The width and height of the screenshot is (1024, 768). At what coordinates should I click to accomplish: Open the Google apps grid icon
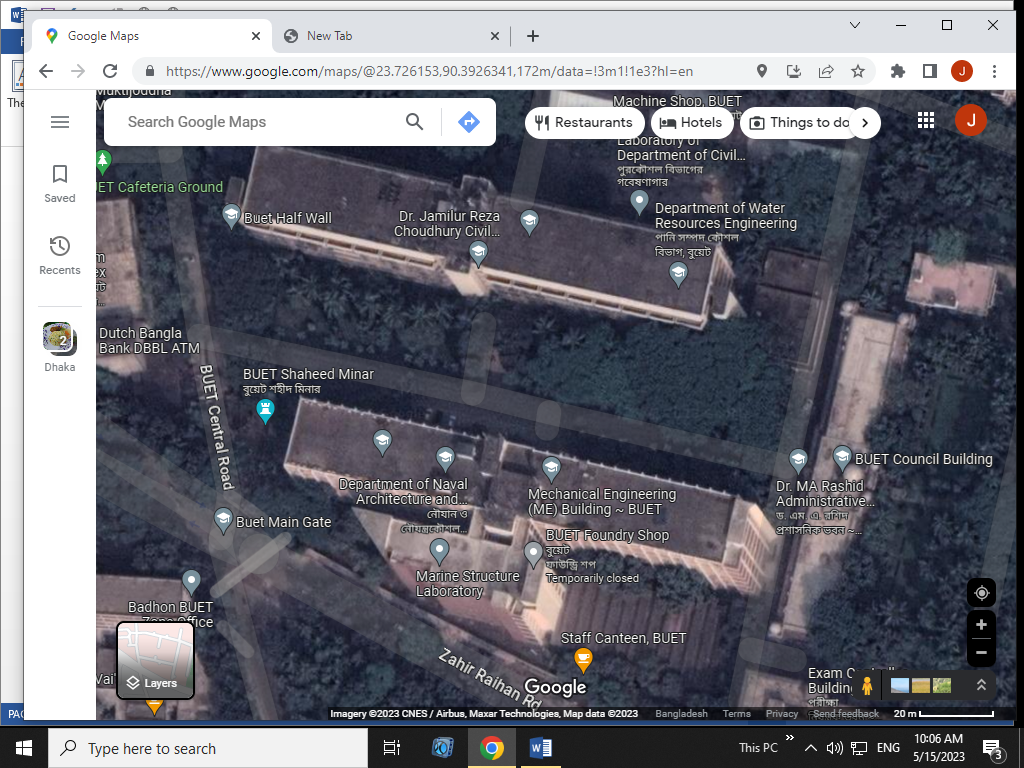click(x=925, y=120)
